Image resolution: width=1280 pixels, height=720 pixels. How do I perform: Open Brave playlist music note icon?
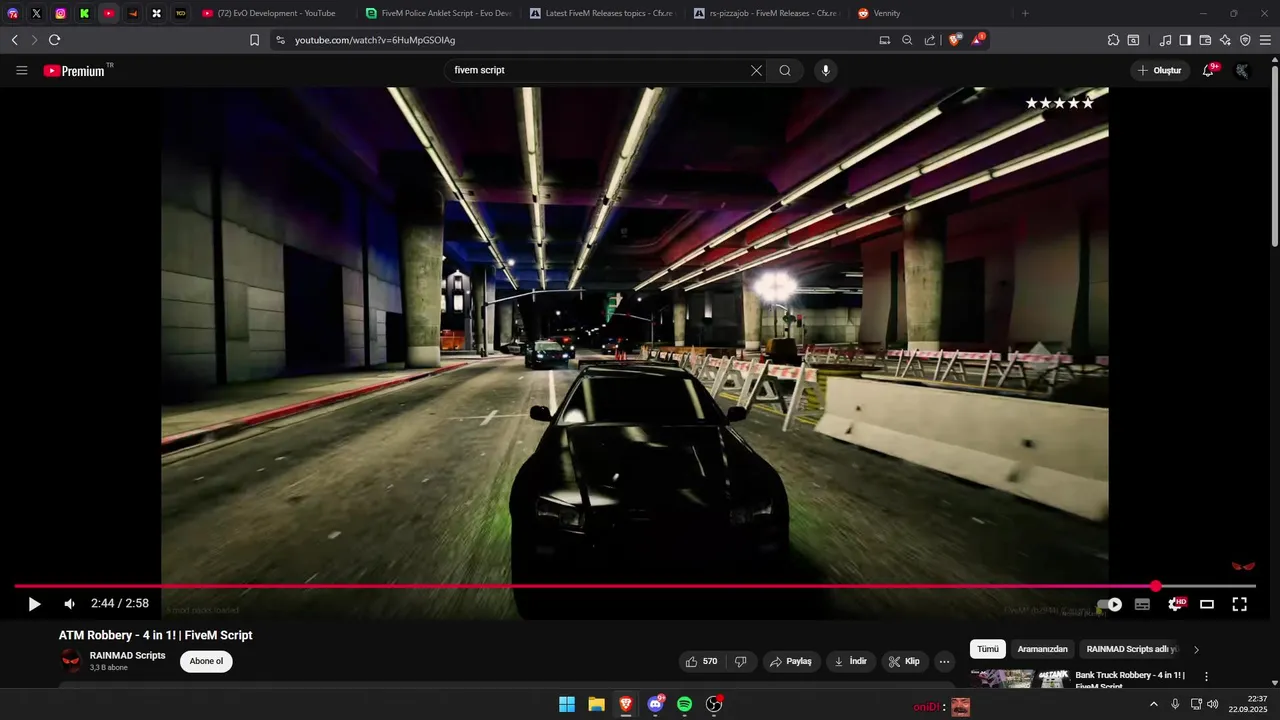pos(1165,40)
